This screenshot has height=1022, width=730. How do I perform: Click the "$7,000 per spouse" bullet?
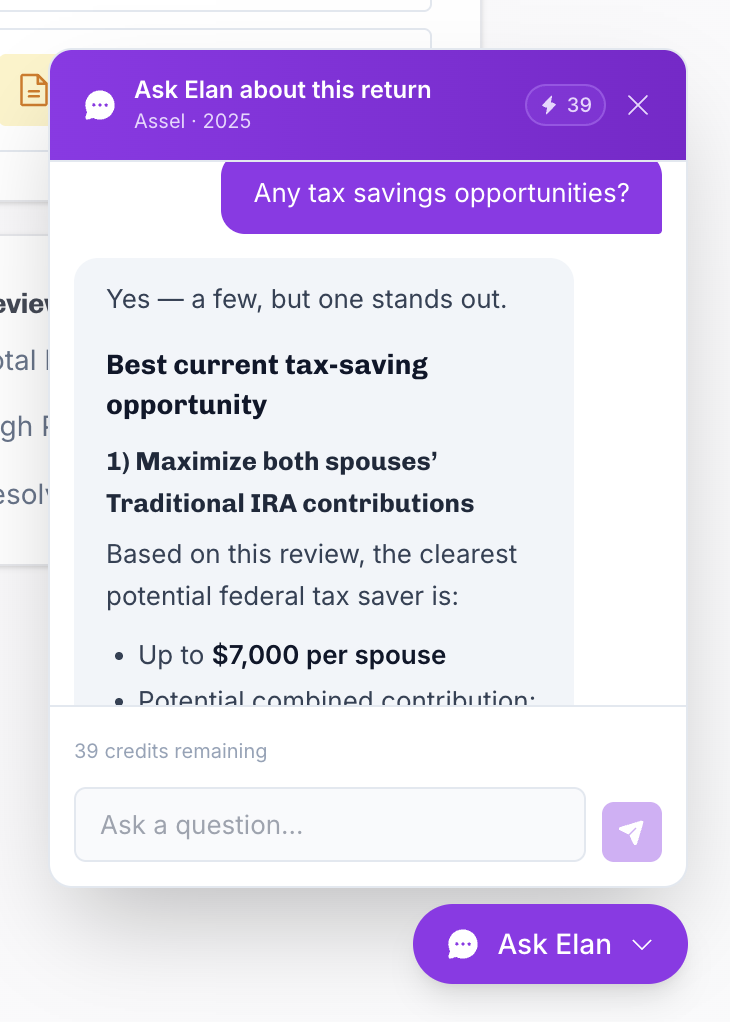[x=292, y=655]
